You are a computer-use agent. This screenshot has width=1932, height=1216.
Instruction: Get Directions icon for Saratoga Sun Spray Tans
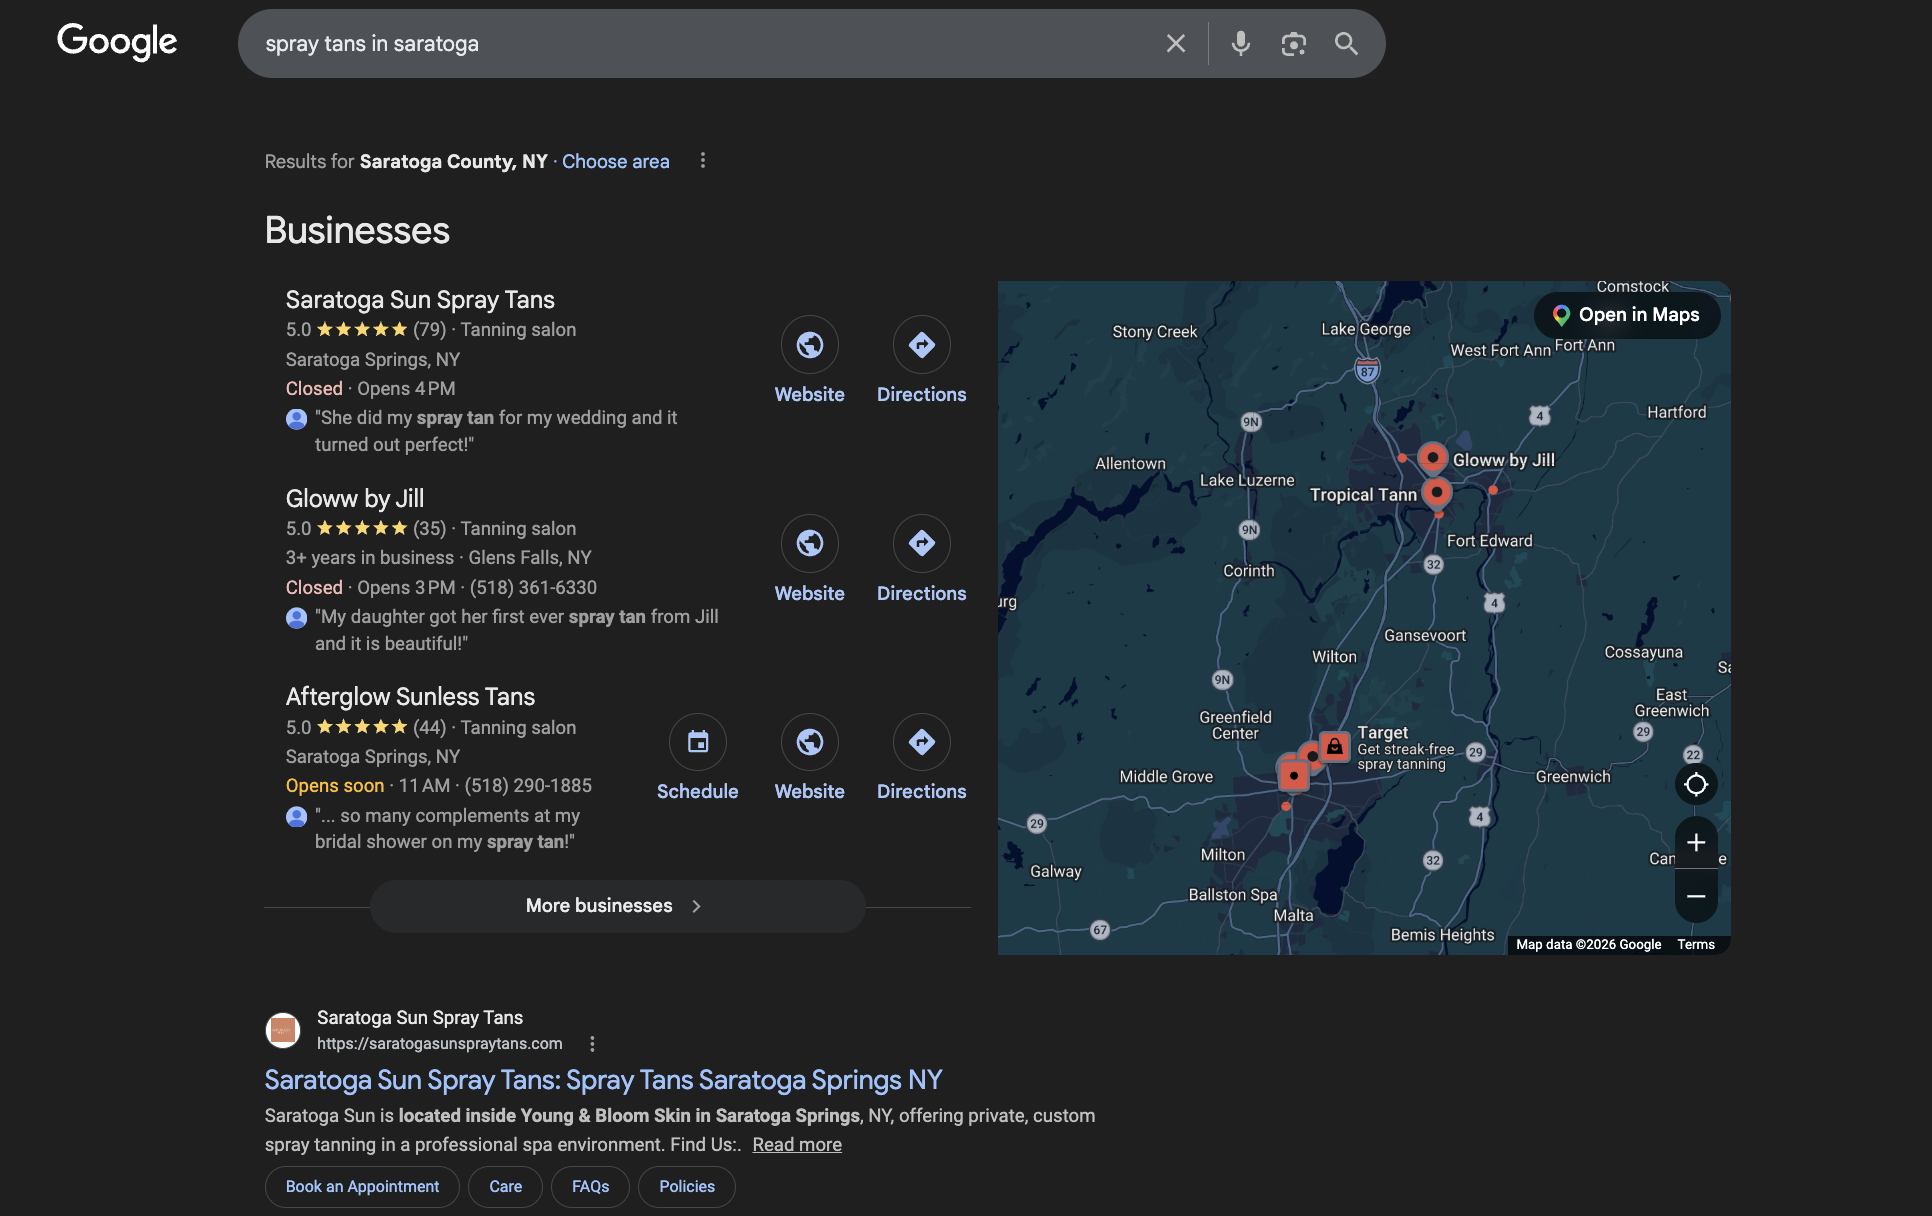[x=922, y=345]
